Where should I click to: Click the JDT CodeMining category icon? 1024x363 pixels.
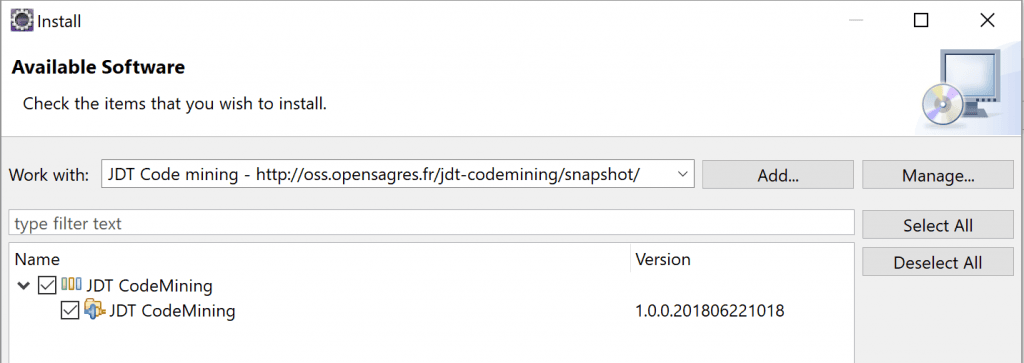pyautogui.click(x=71, y=285)
